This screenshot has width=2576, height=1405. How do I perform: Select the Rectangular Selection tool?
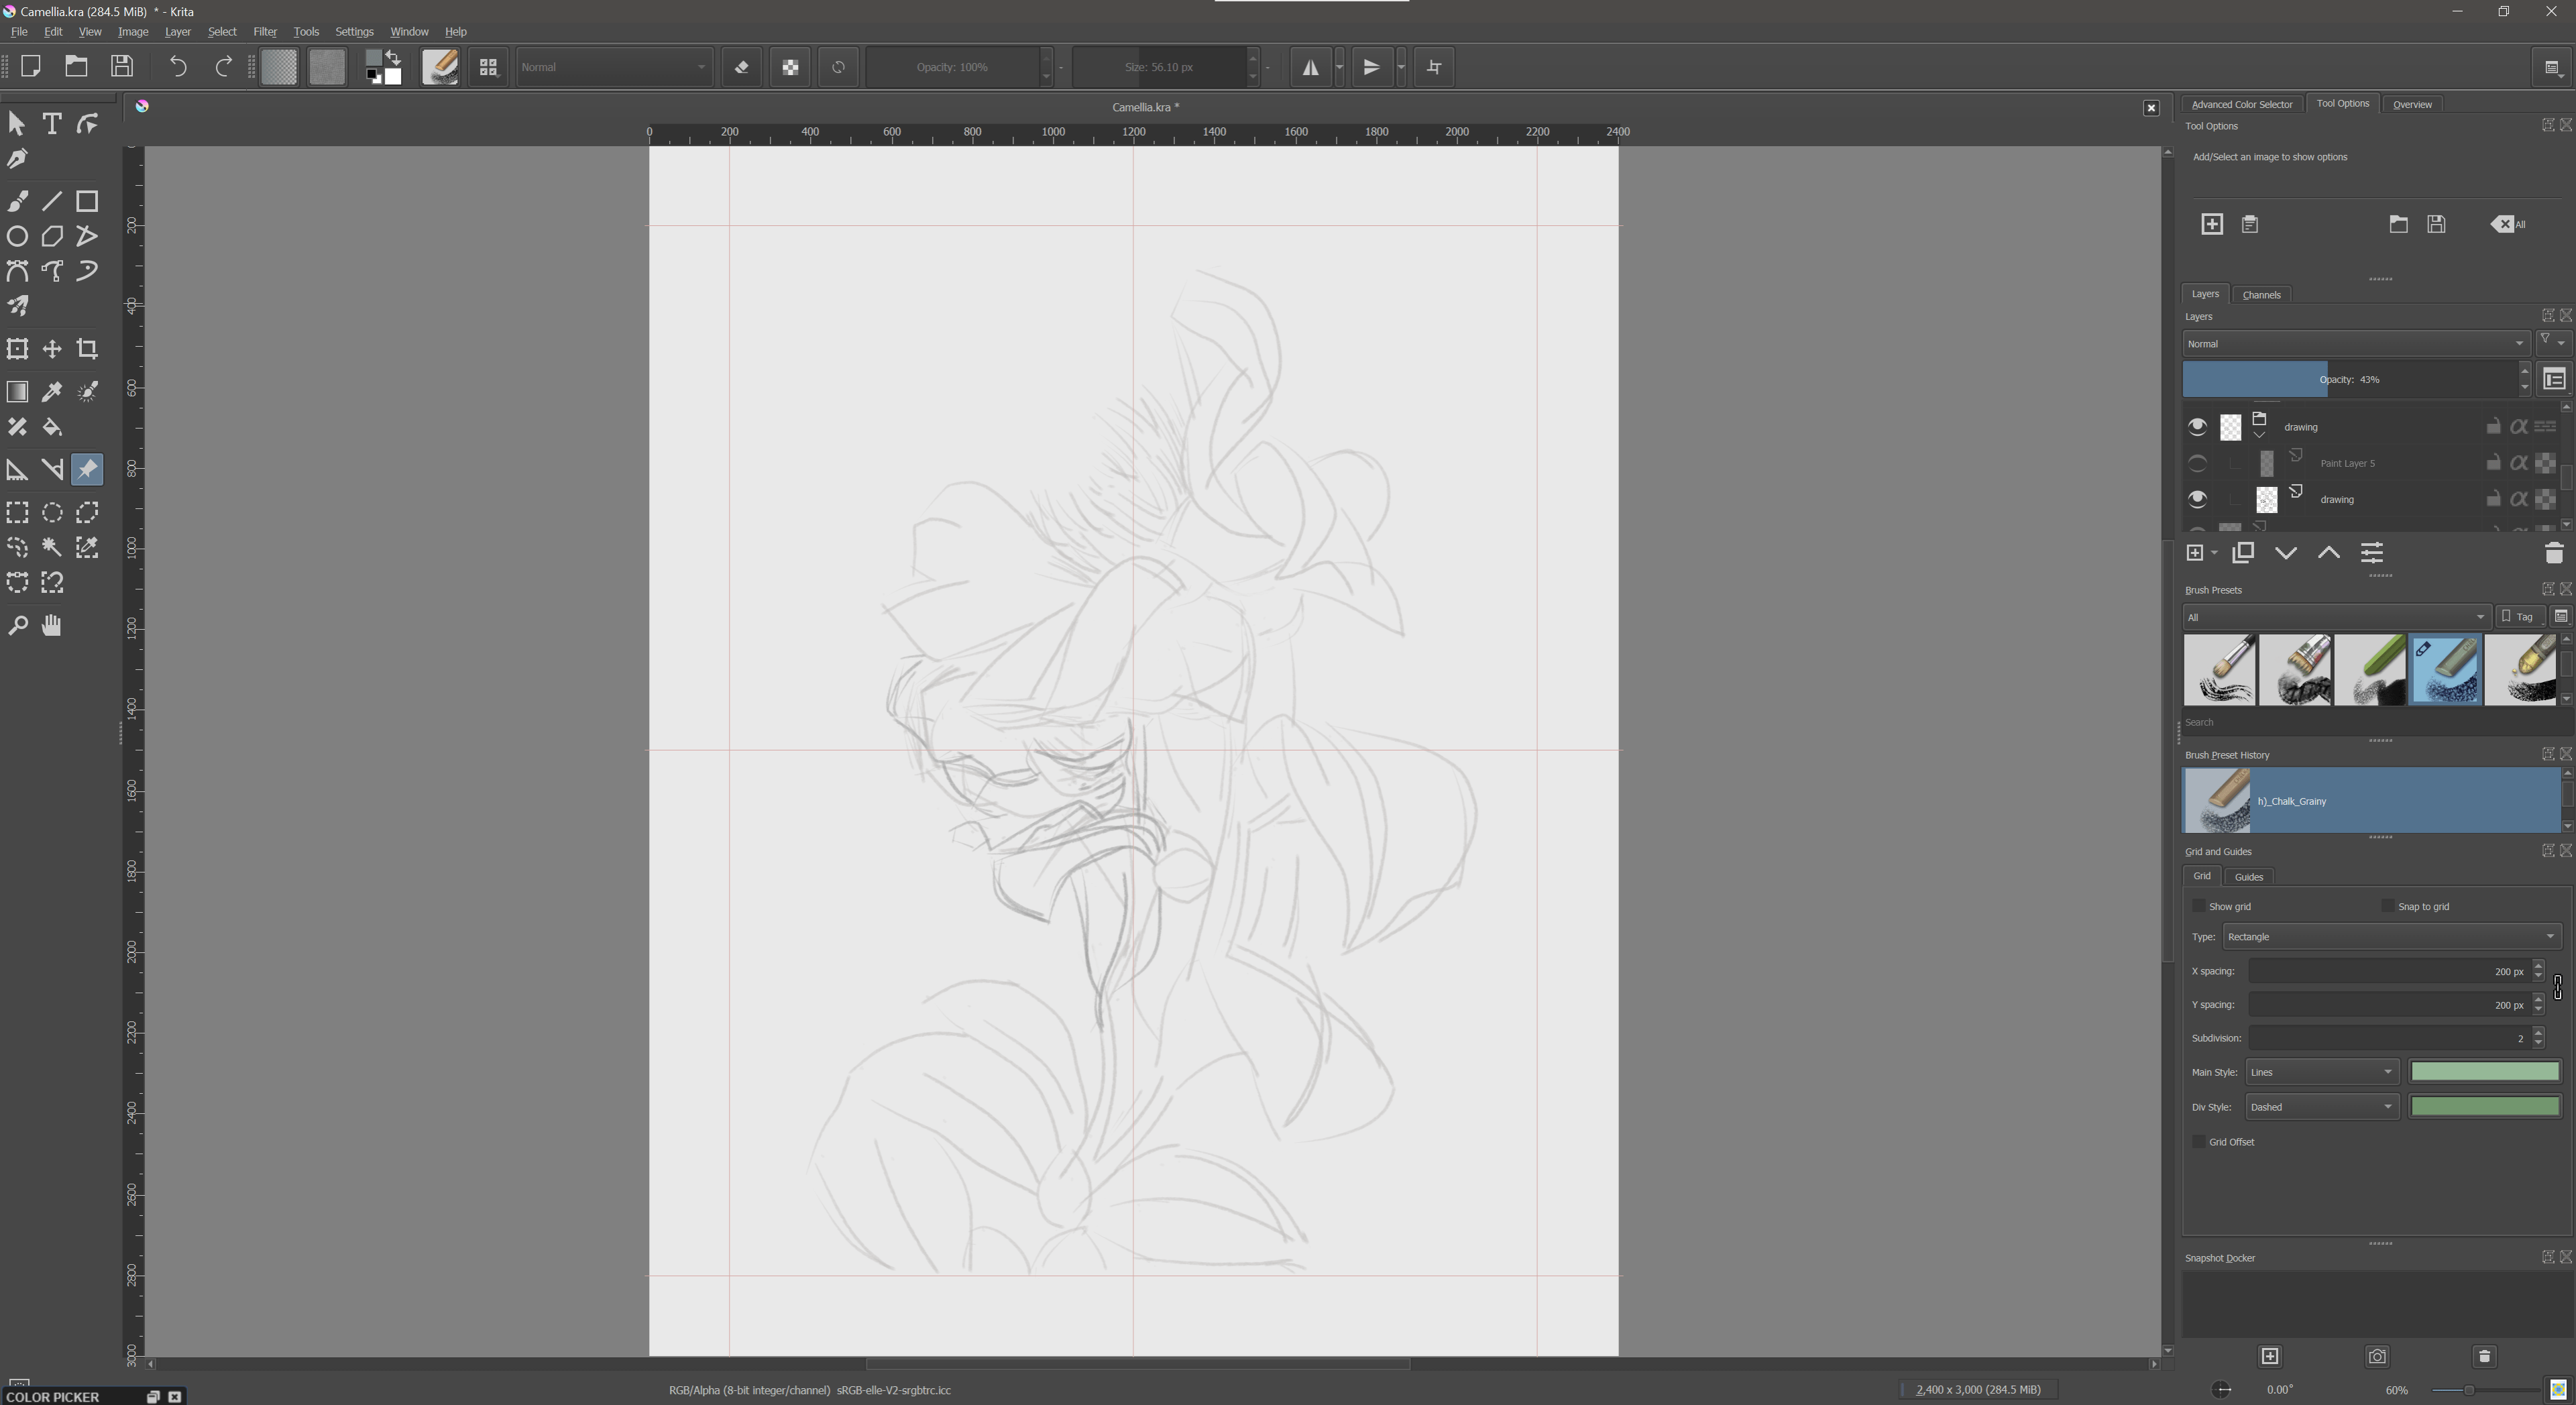point(17,512)
